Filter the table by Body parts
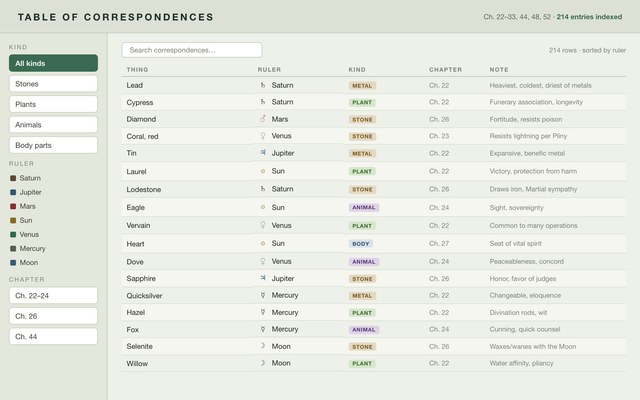Screen dimensions: 640x400 53,145
